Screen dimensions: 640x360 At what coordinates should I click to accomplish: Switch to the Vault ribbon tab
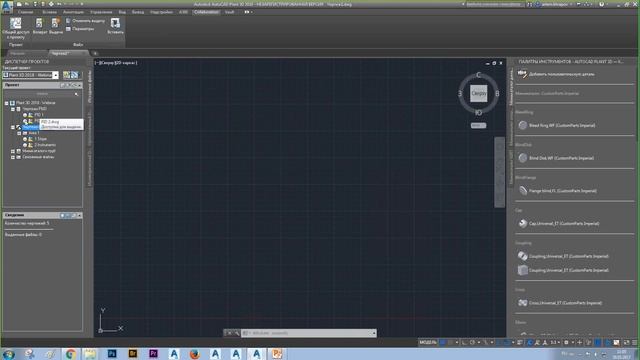tap(230, 12)
